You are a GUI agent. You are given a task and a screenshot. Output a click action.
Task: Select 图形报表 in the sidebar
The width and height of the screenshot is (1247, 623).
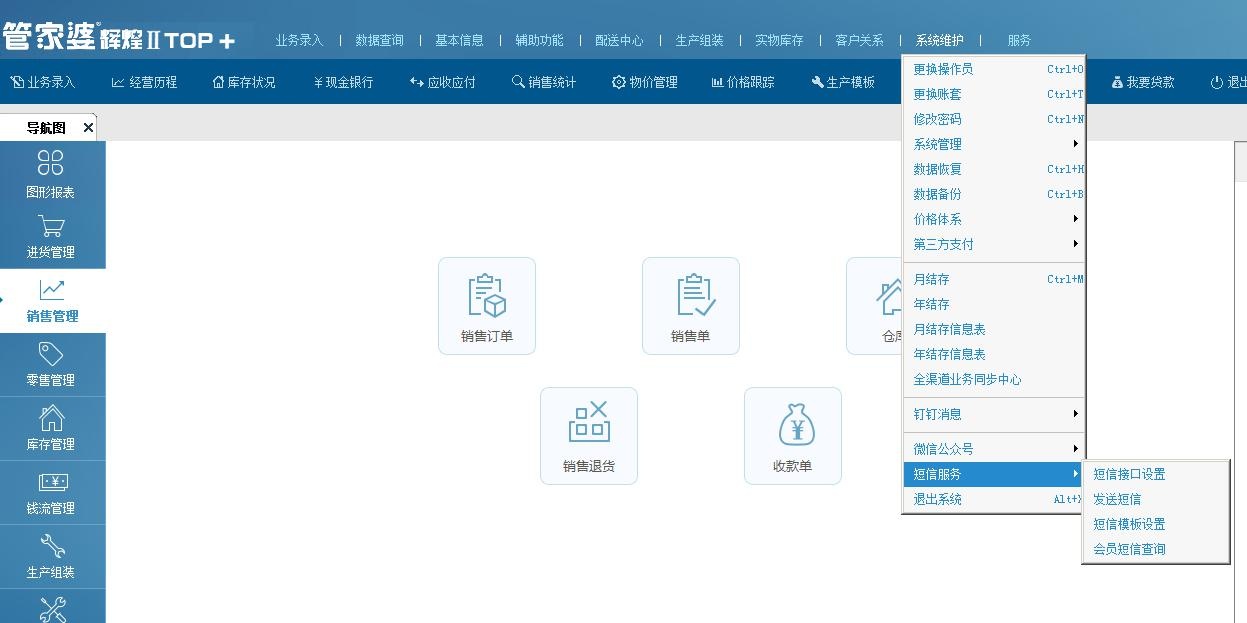[x=51, y=173]
